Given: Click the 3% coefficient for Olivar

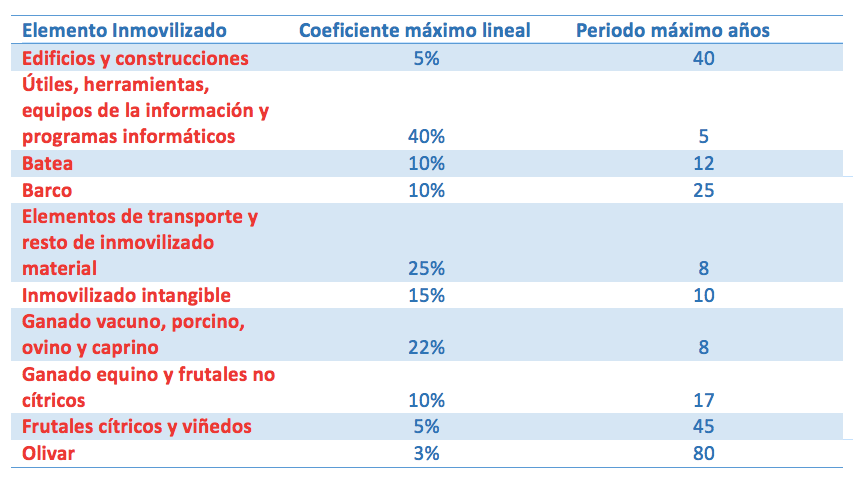Looking at the screenshot, I should (x=426, y=453).
